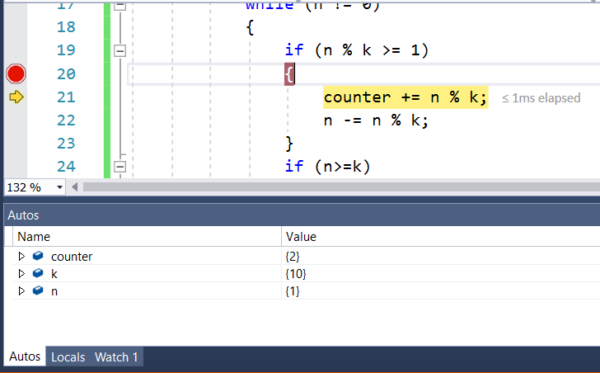
Task: Click the Name column header
Action: (x=147, y=237)
